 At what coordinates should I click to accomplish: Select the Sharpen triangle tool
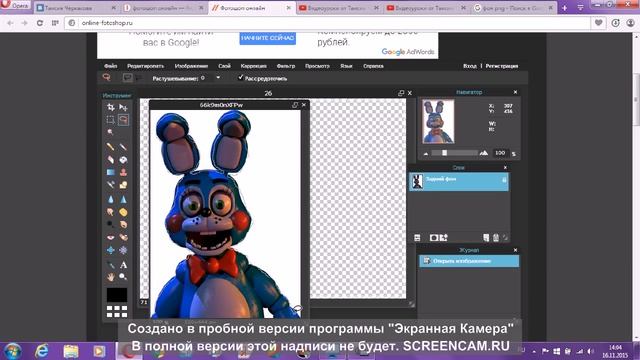(x=123, y=199)
